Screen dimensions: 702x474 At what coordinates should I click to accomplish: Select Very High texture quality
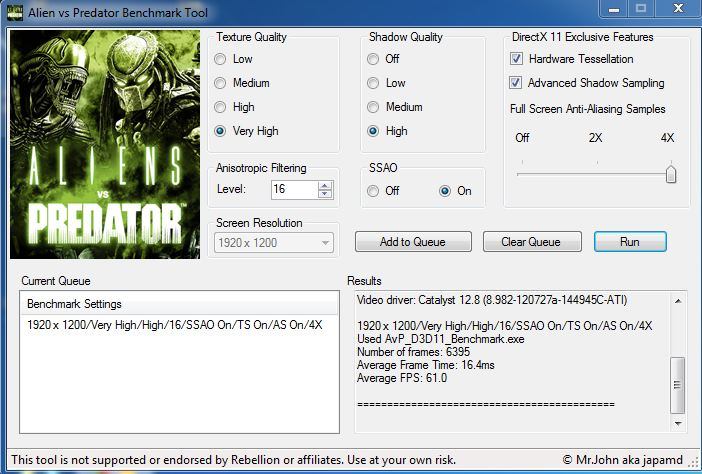click(220, 131)
